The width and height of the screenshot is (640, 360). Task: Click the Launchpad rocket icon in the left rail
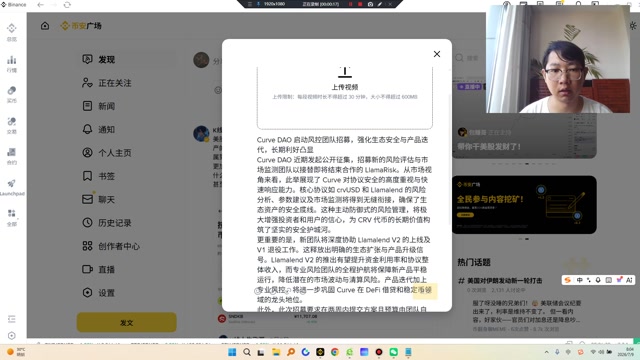[x=11, y=183]
